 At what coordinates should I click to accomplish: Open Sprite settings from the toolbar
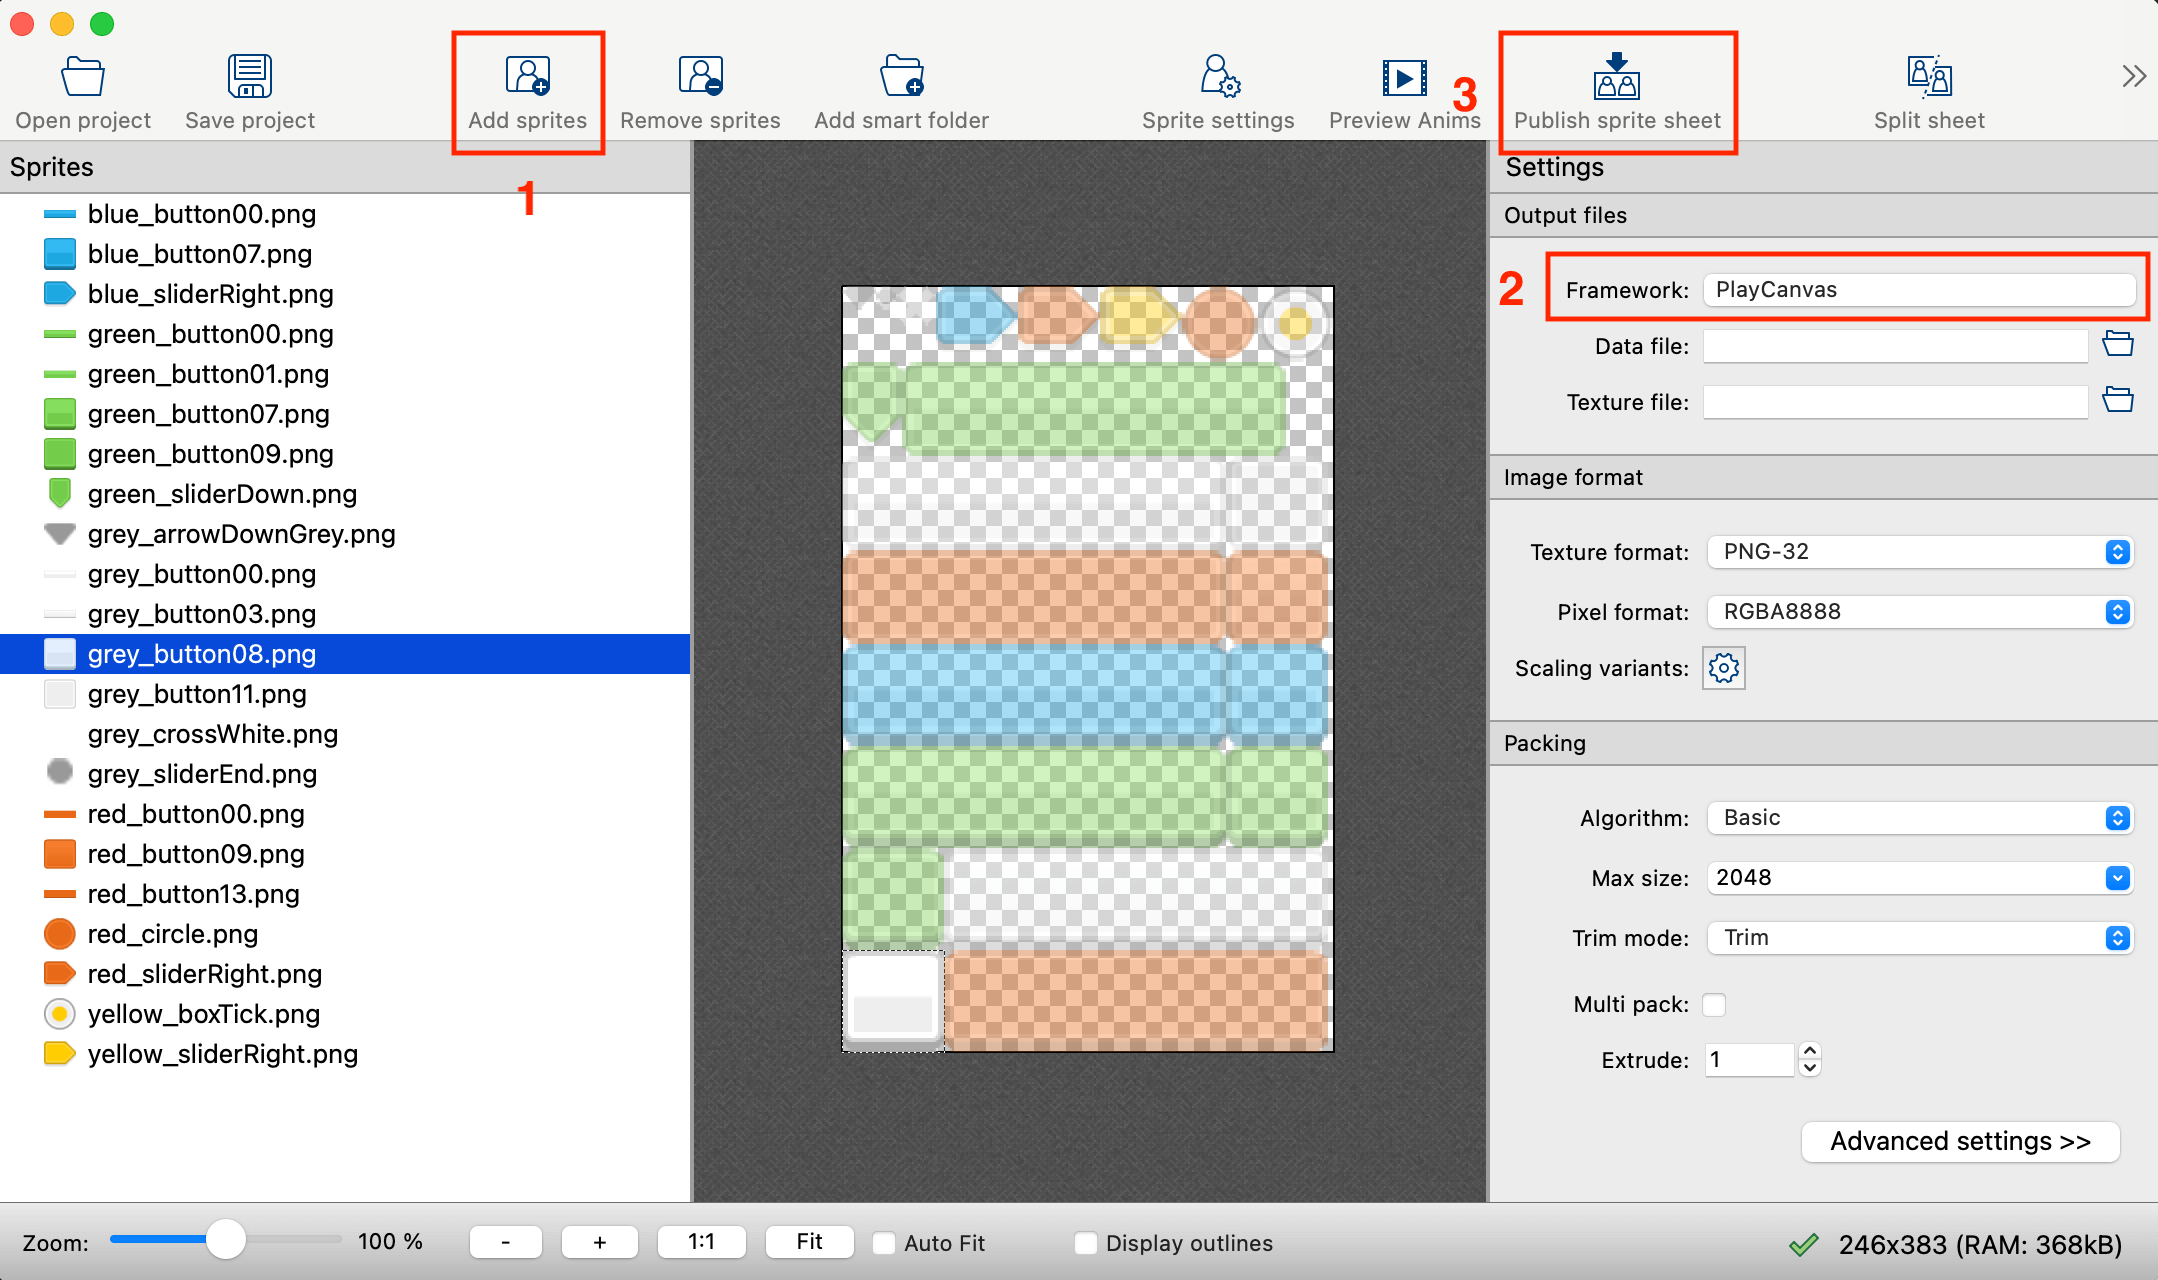(1218, 77)
